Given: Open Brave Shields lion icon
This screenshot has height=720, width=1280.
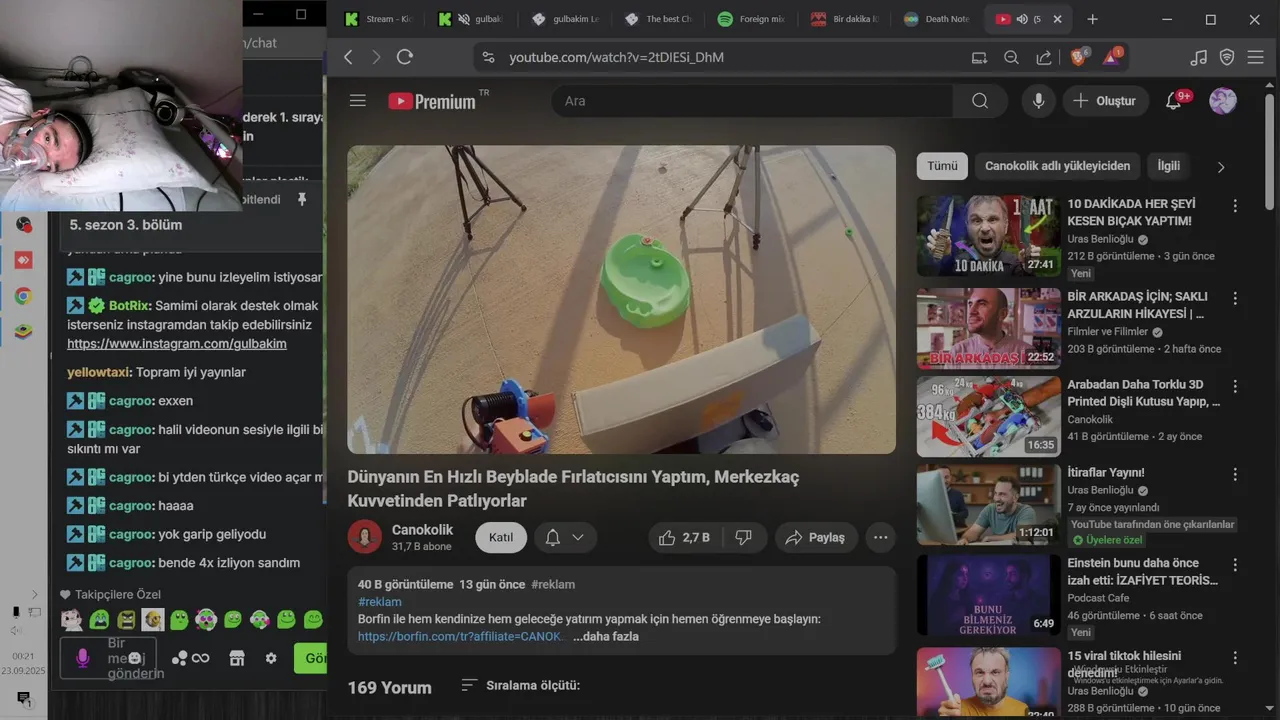Looking at the screenshot, I should pos(1080,57).
